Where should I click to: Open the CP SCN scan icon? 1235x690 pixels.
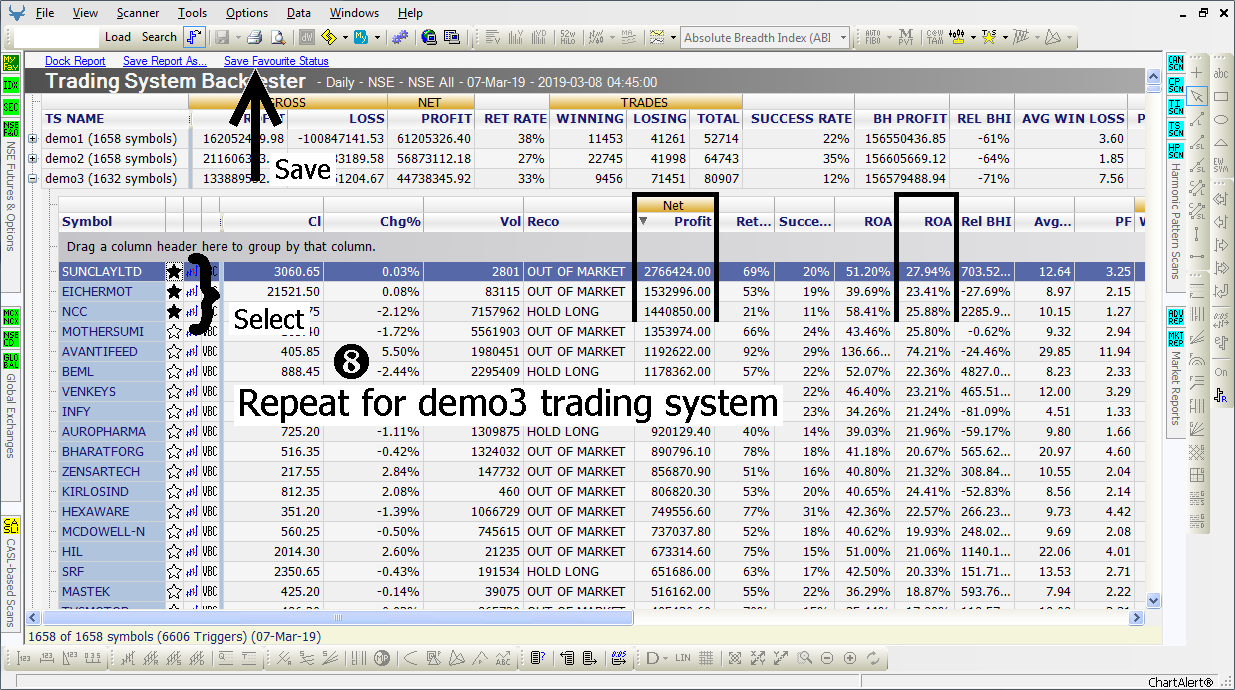tap(1175, 86)
